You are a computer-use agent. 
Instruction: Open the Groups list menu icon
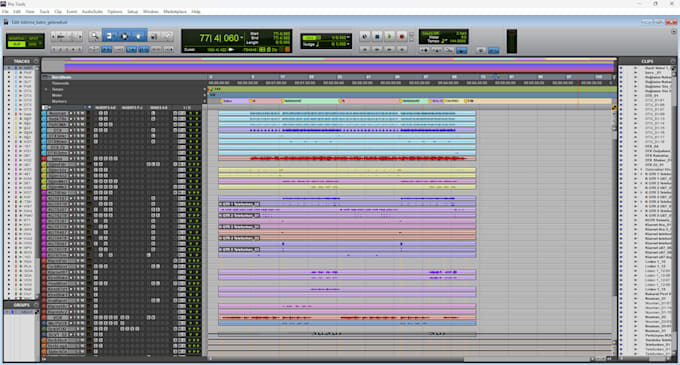tap(36, 305)
